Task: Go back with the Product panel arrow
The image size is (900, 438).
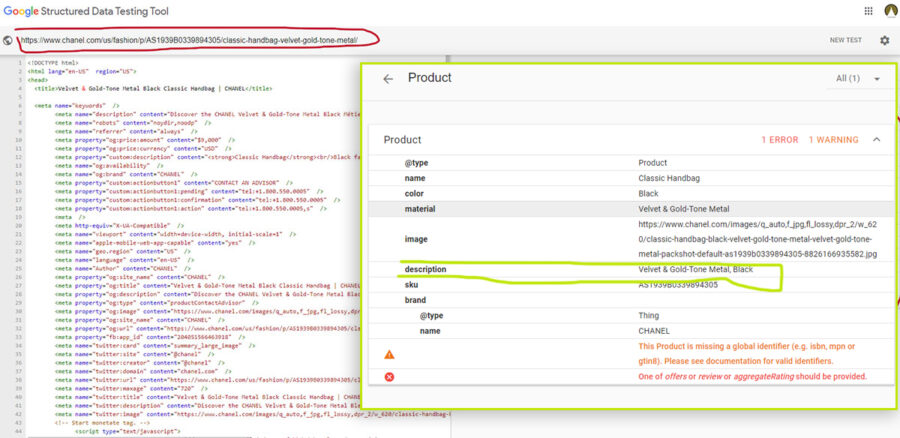Action: (388, 79)
